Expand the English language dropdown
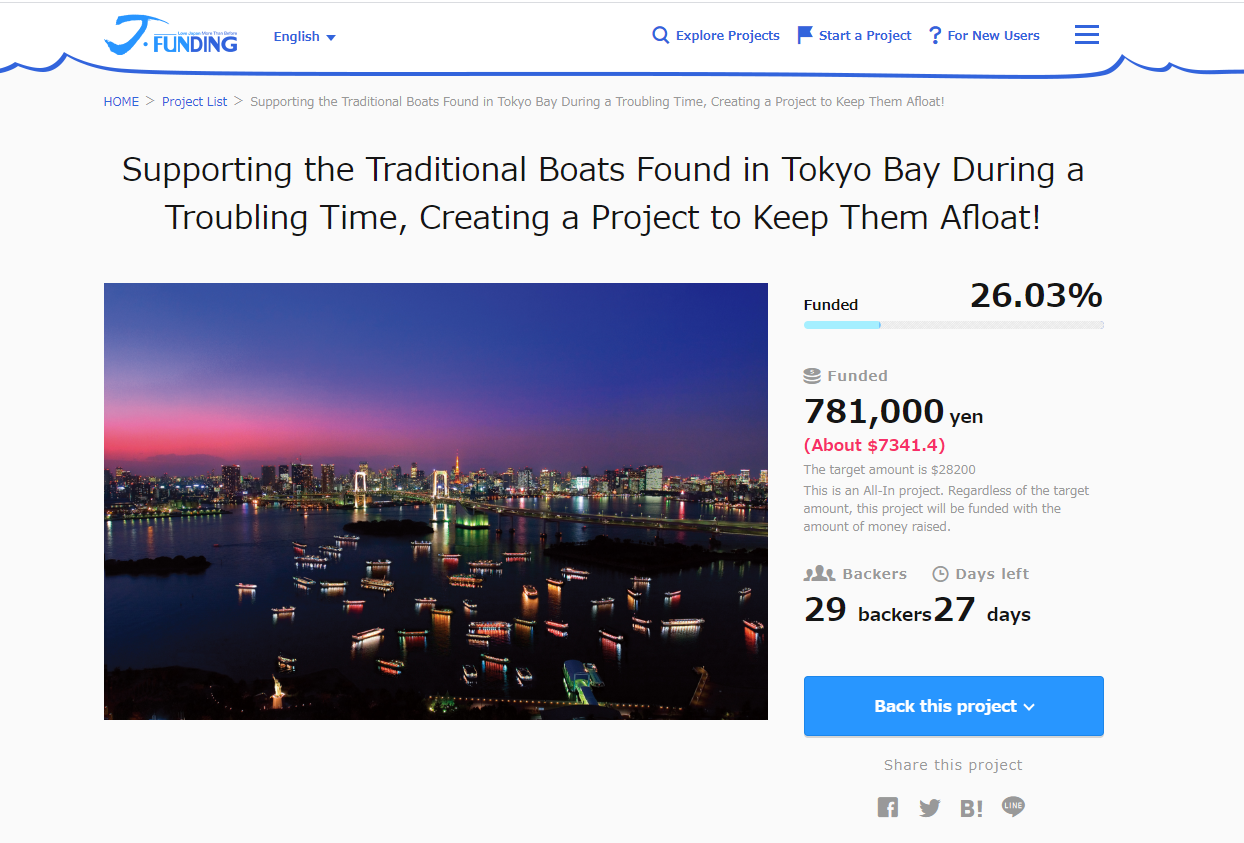 [x=305, y=37]
